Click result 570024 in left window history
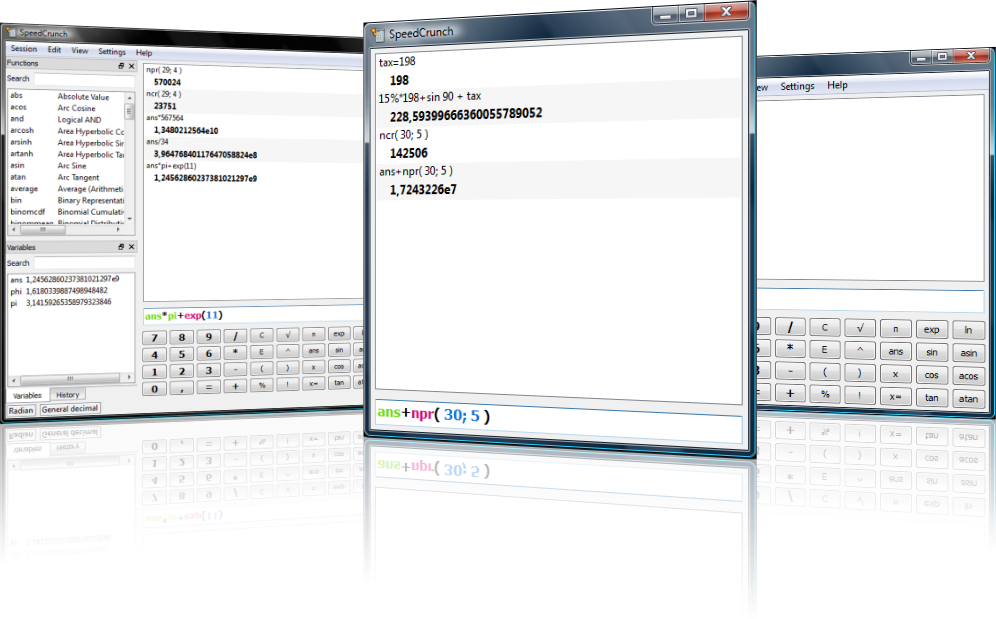The height and width of the screenshot is (619, 996). (167, 82)
